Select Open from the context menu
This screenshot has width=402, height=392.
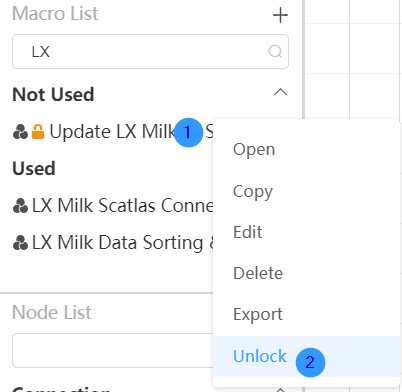pyautogui.click(x=254, y=150)
